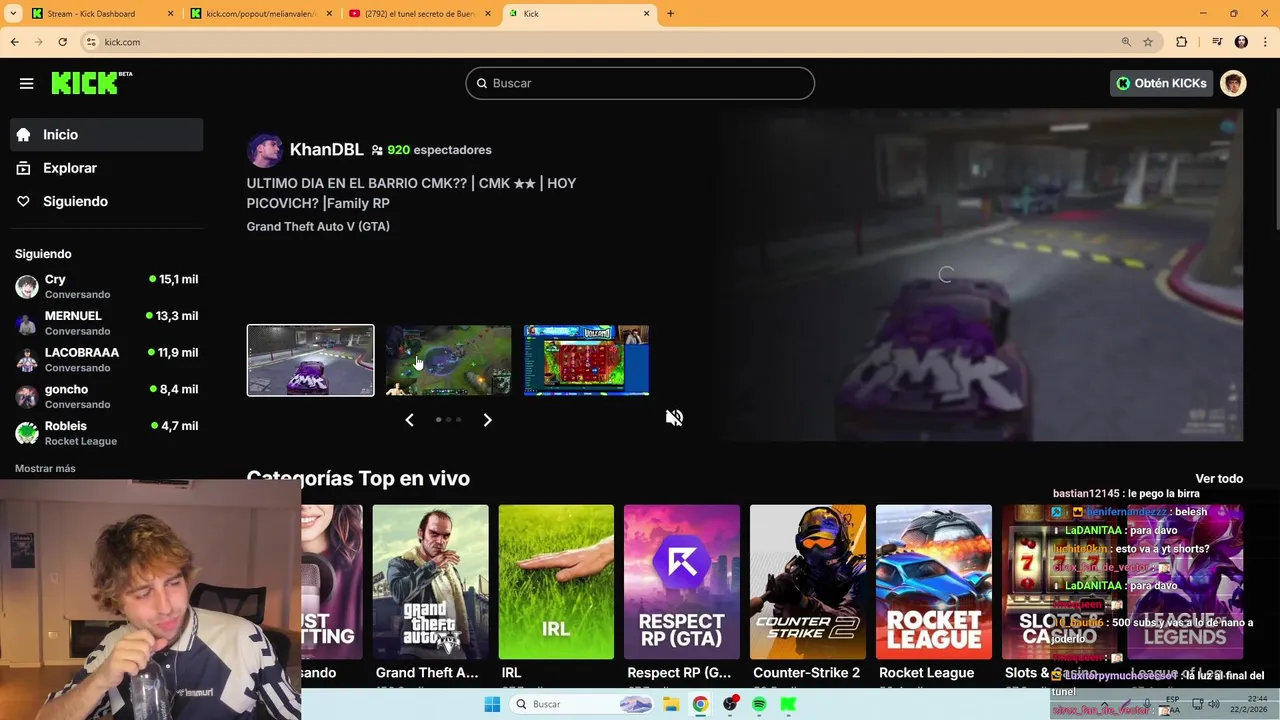The image size is (1280, 720).
Task: Go to next featured stream
Action: pos(487,420)
